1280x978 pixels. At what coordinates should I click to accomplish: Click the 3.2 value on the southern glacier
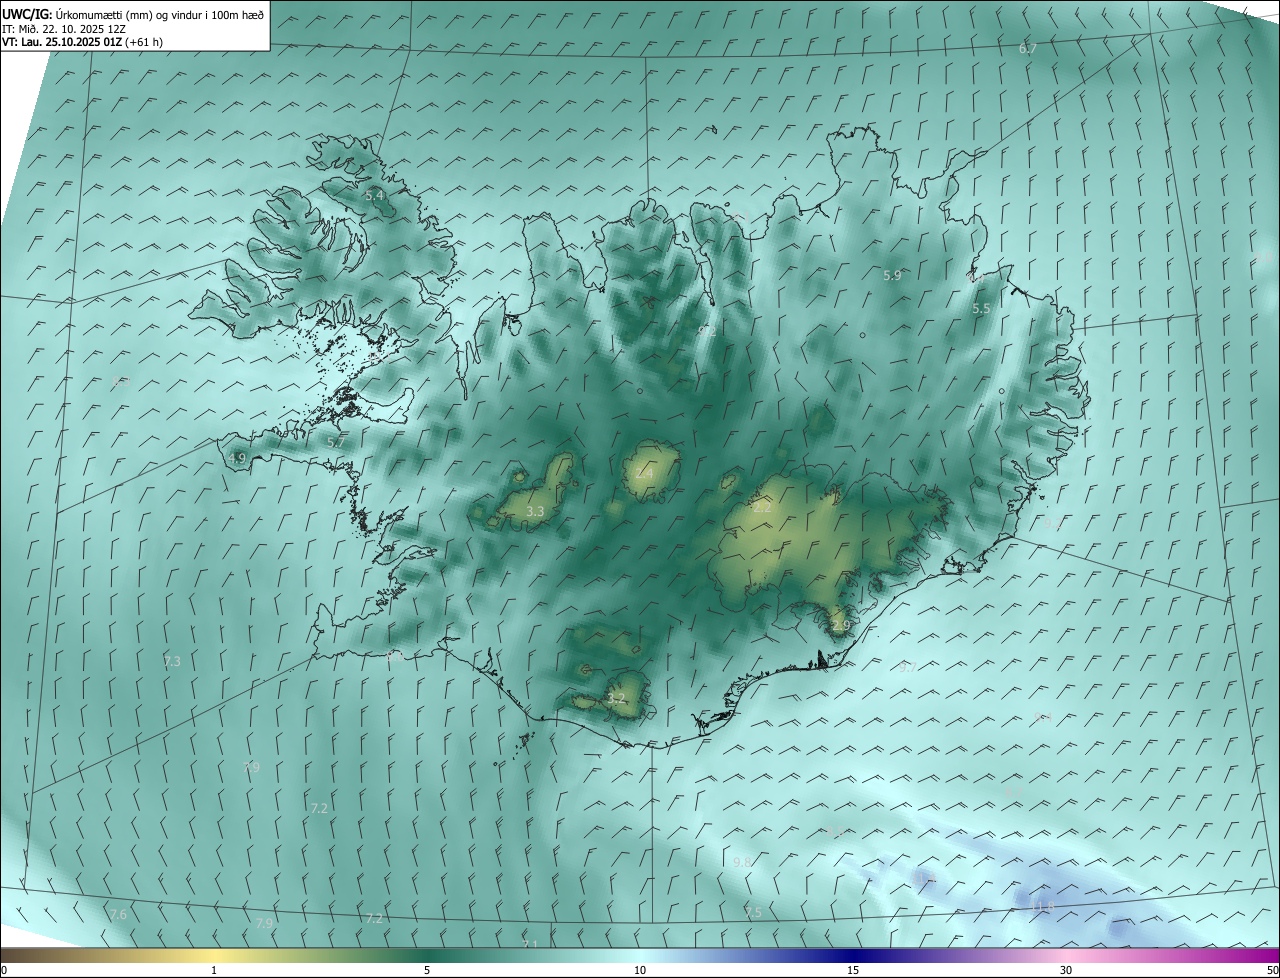point(616,698)
